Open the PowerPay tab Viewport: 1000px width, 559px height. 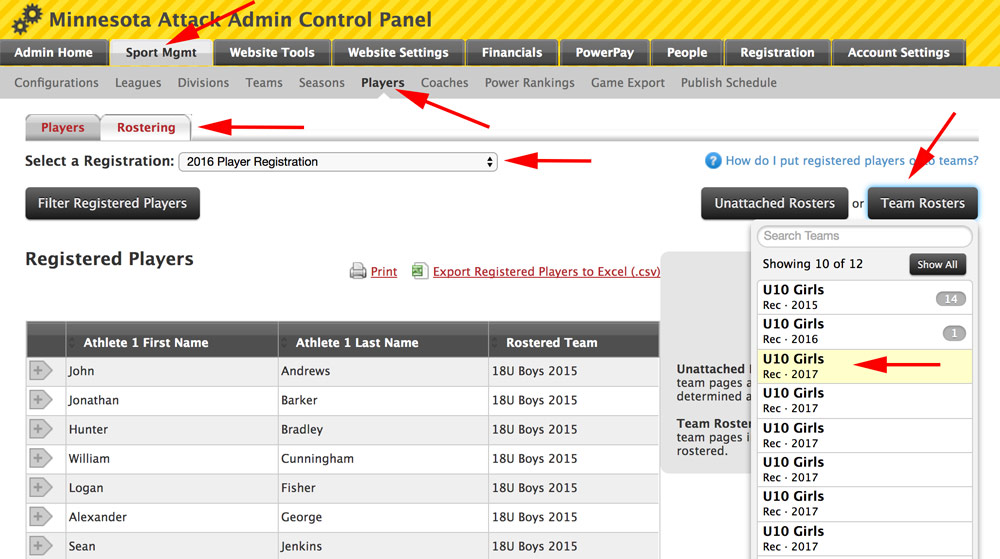pyautogui.click(x=605, y=52)
